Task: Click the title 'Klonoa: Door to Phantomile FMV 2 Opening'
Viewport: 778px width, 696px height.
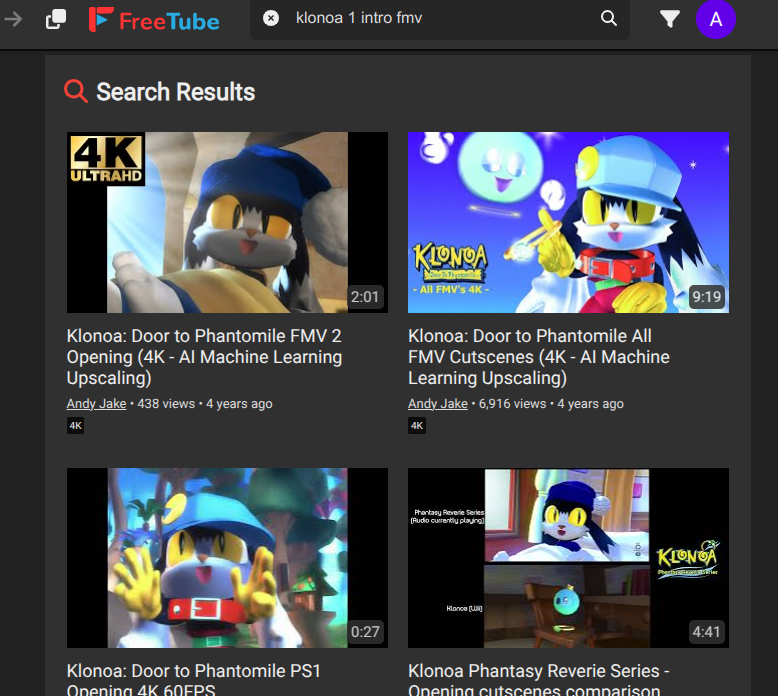Action: (204, 357)
